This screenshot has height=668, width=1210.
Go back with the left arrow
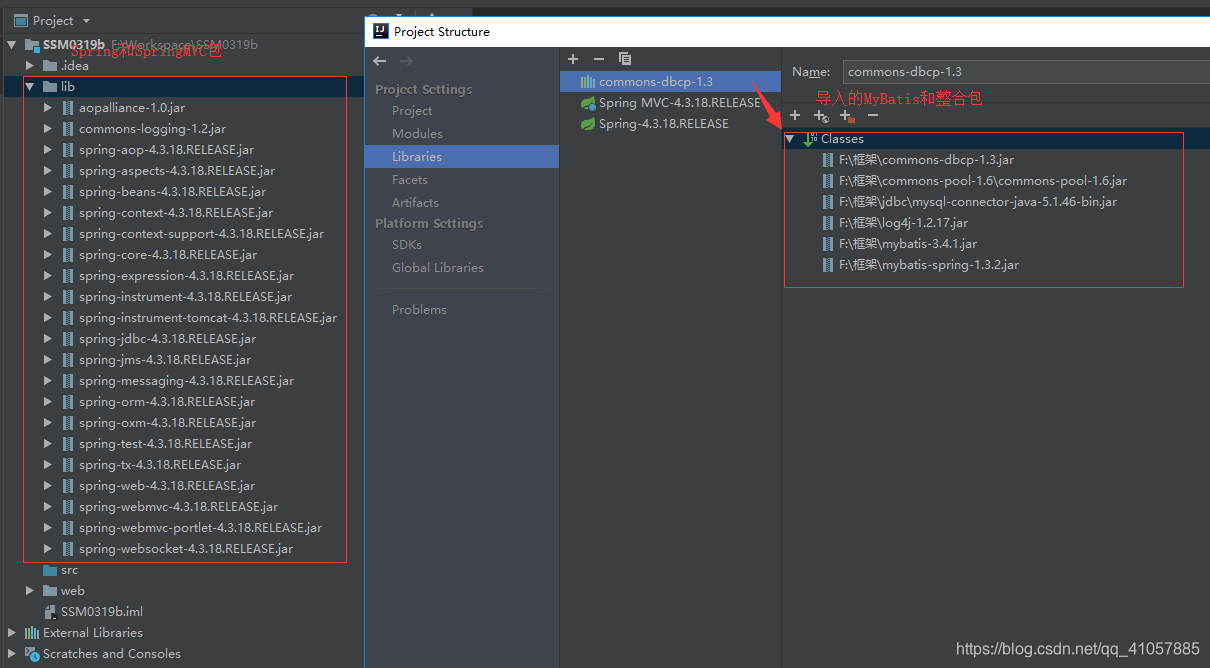(x=380, y=61)
